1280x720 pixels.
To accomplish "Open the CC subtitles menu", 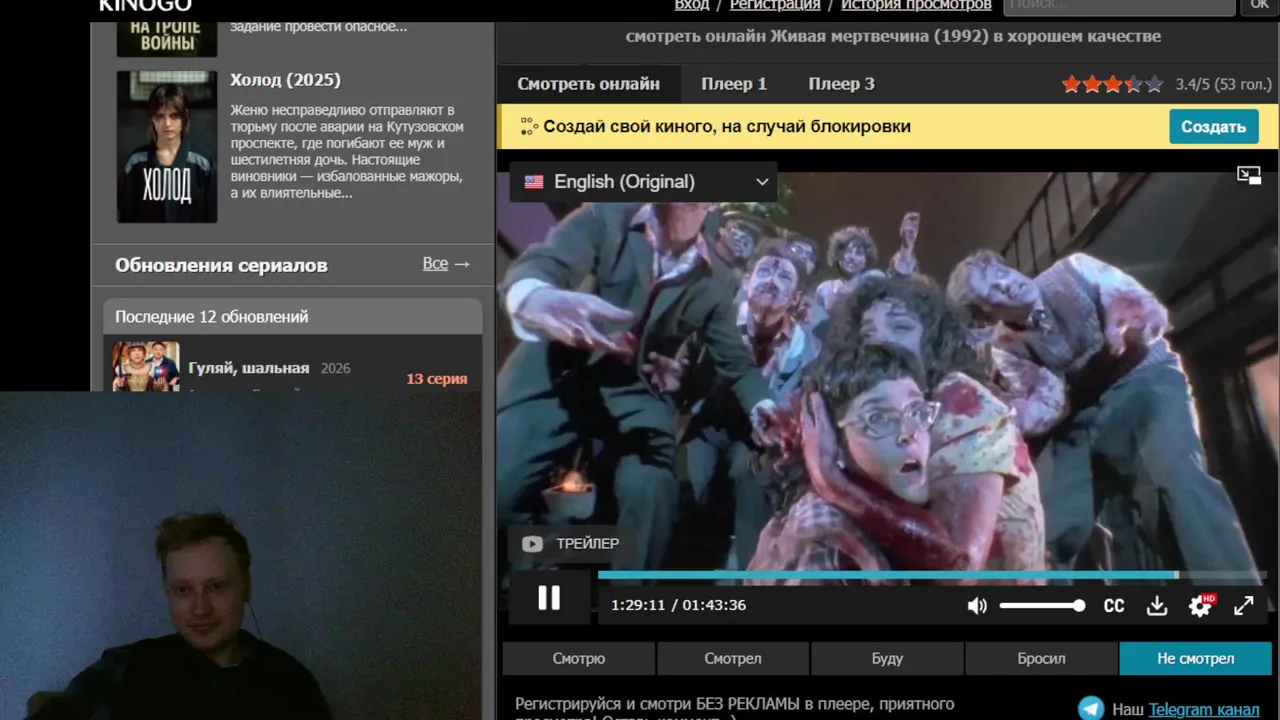I will pos(1114,605).
